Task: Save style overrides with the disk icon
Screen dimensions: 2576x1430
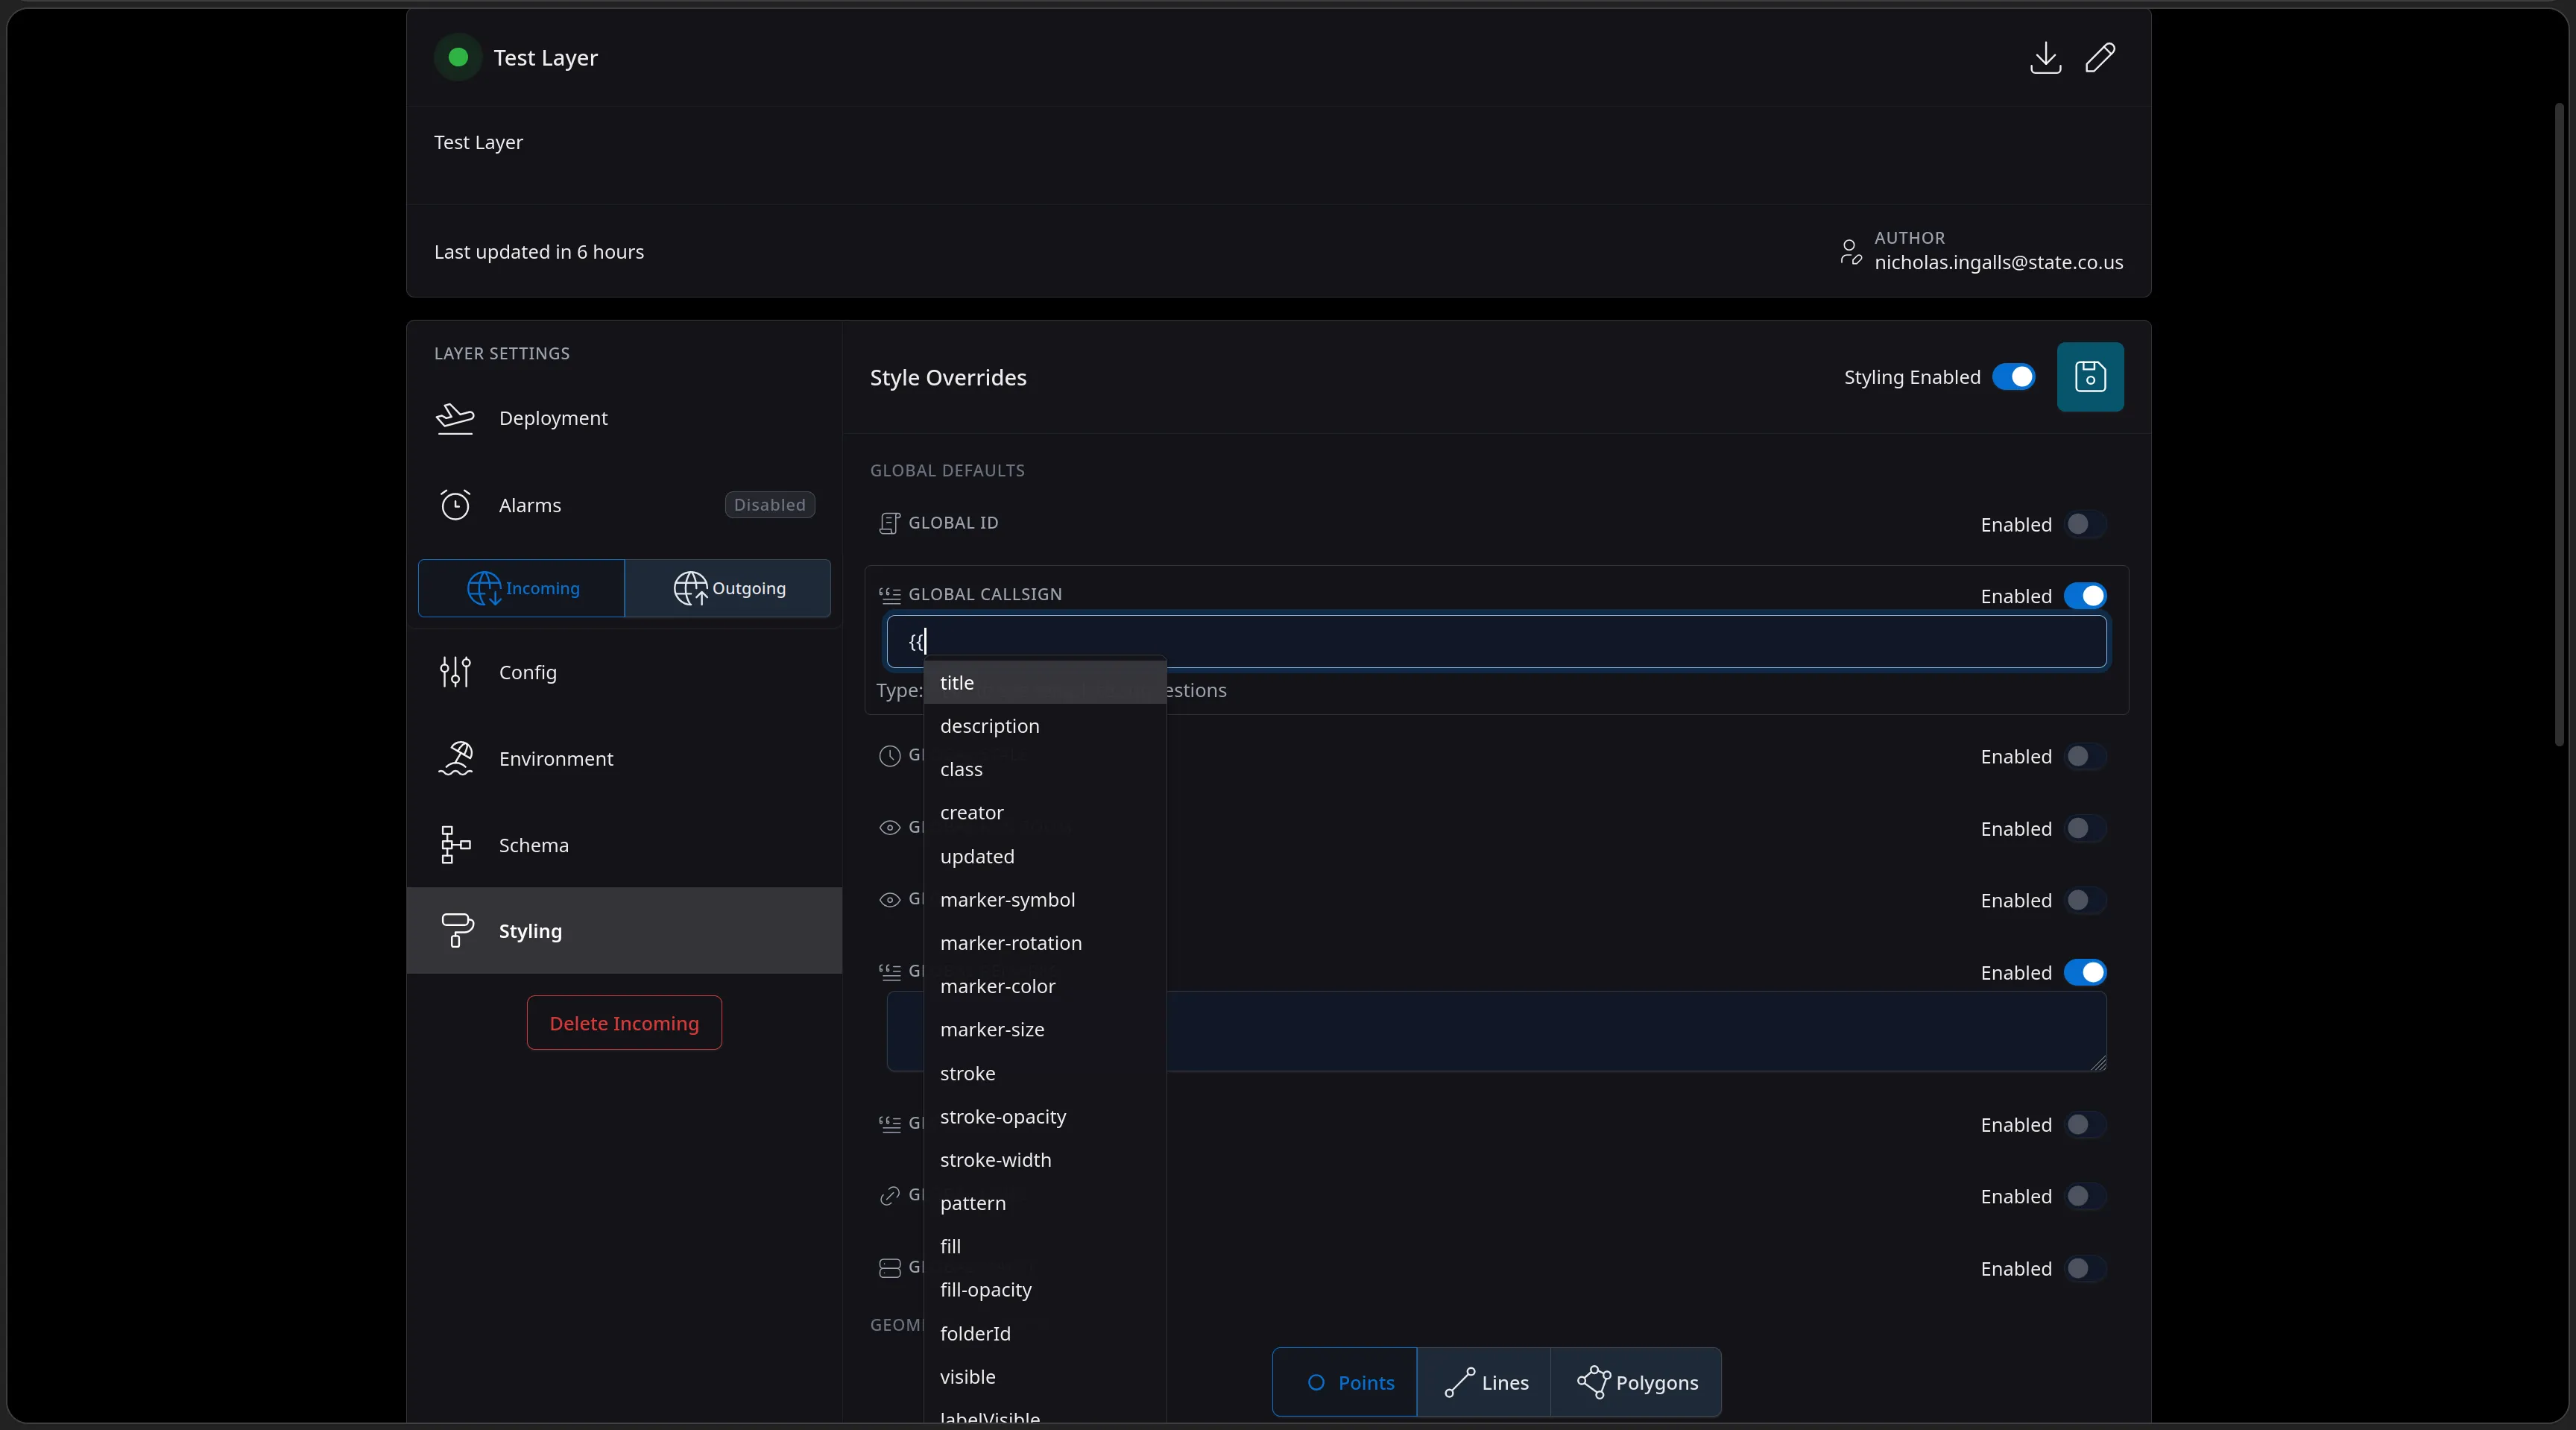Action: click(x=2090, y=377)
